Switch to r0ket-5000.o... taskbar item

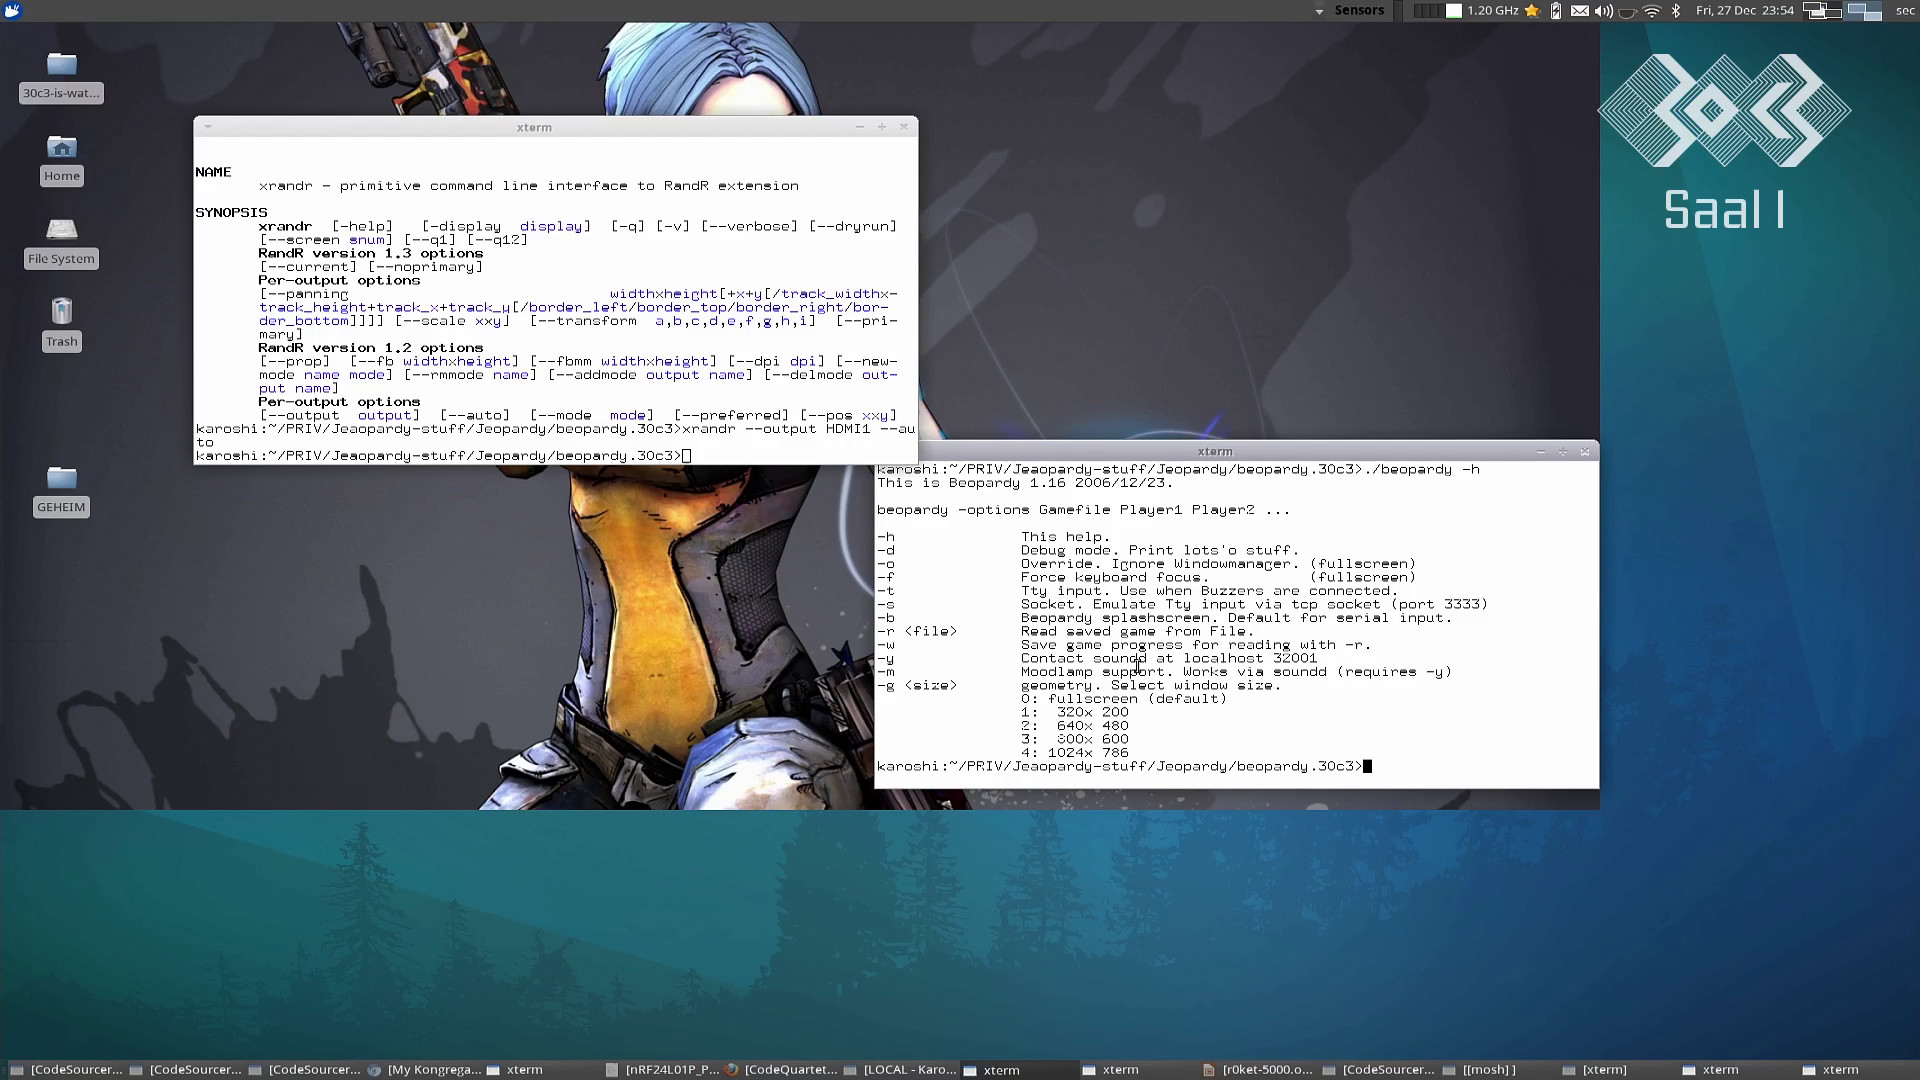coord(1258,1070)
